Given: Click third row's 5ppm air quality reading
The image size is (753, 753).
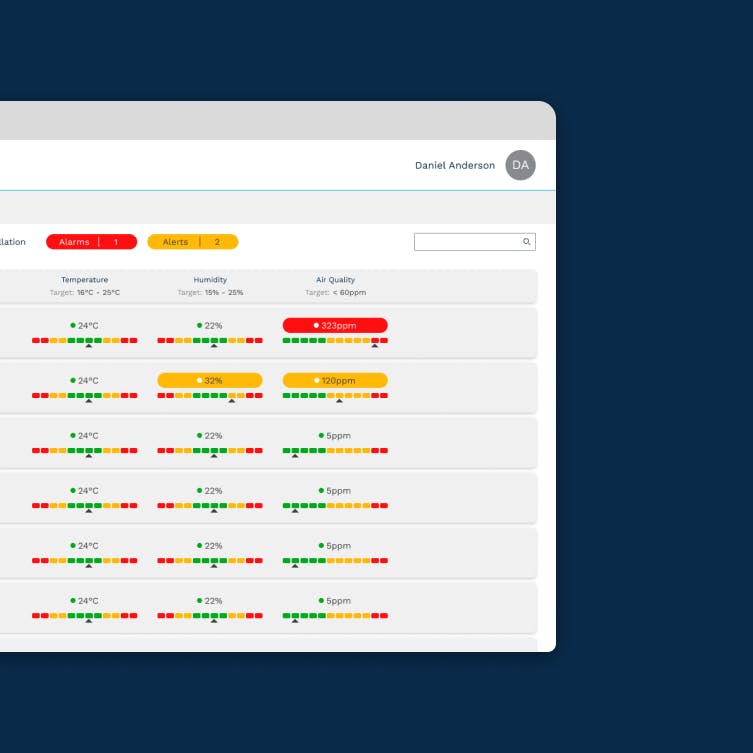Looking at the screenshot, I should (x=335, y=436).
